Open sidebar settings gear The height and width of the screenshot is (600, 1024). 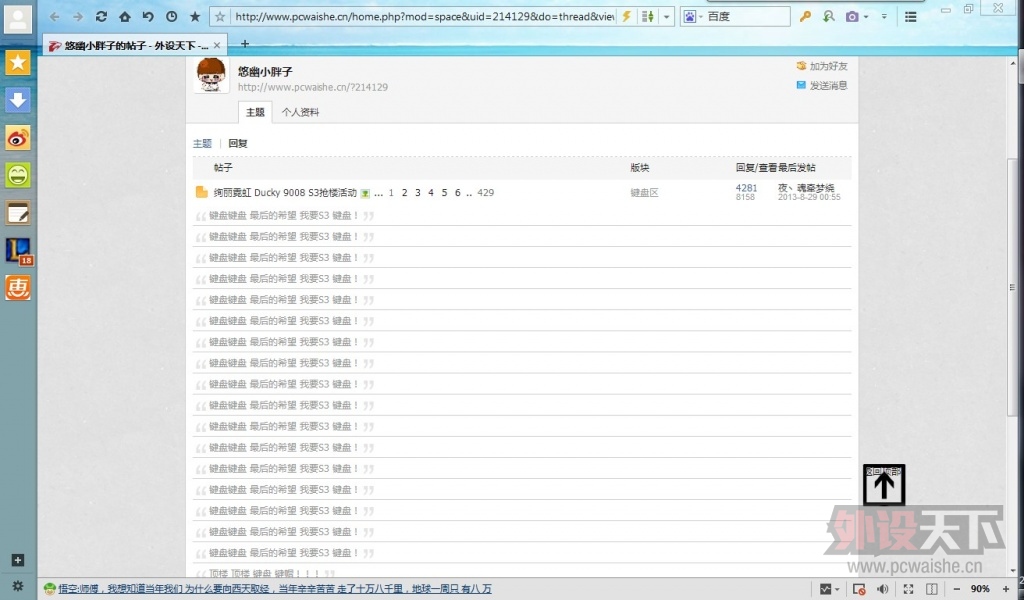[18, 586]
